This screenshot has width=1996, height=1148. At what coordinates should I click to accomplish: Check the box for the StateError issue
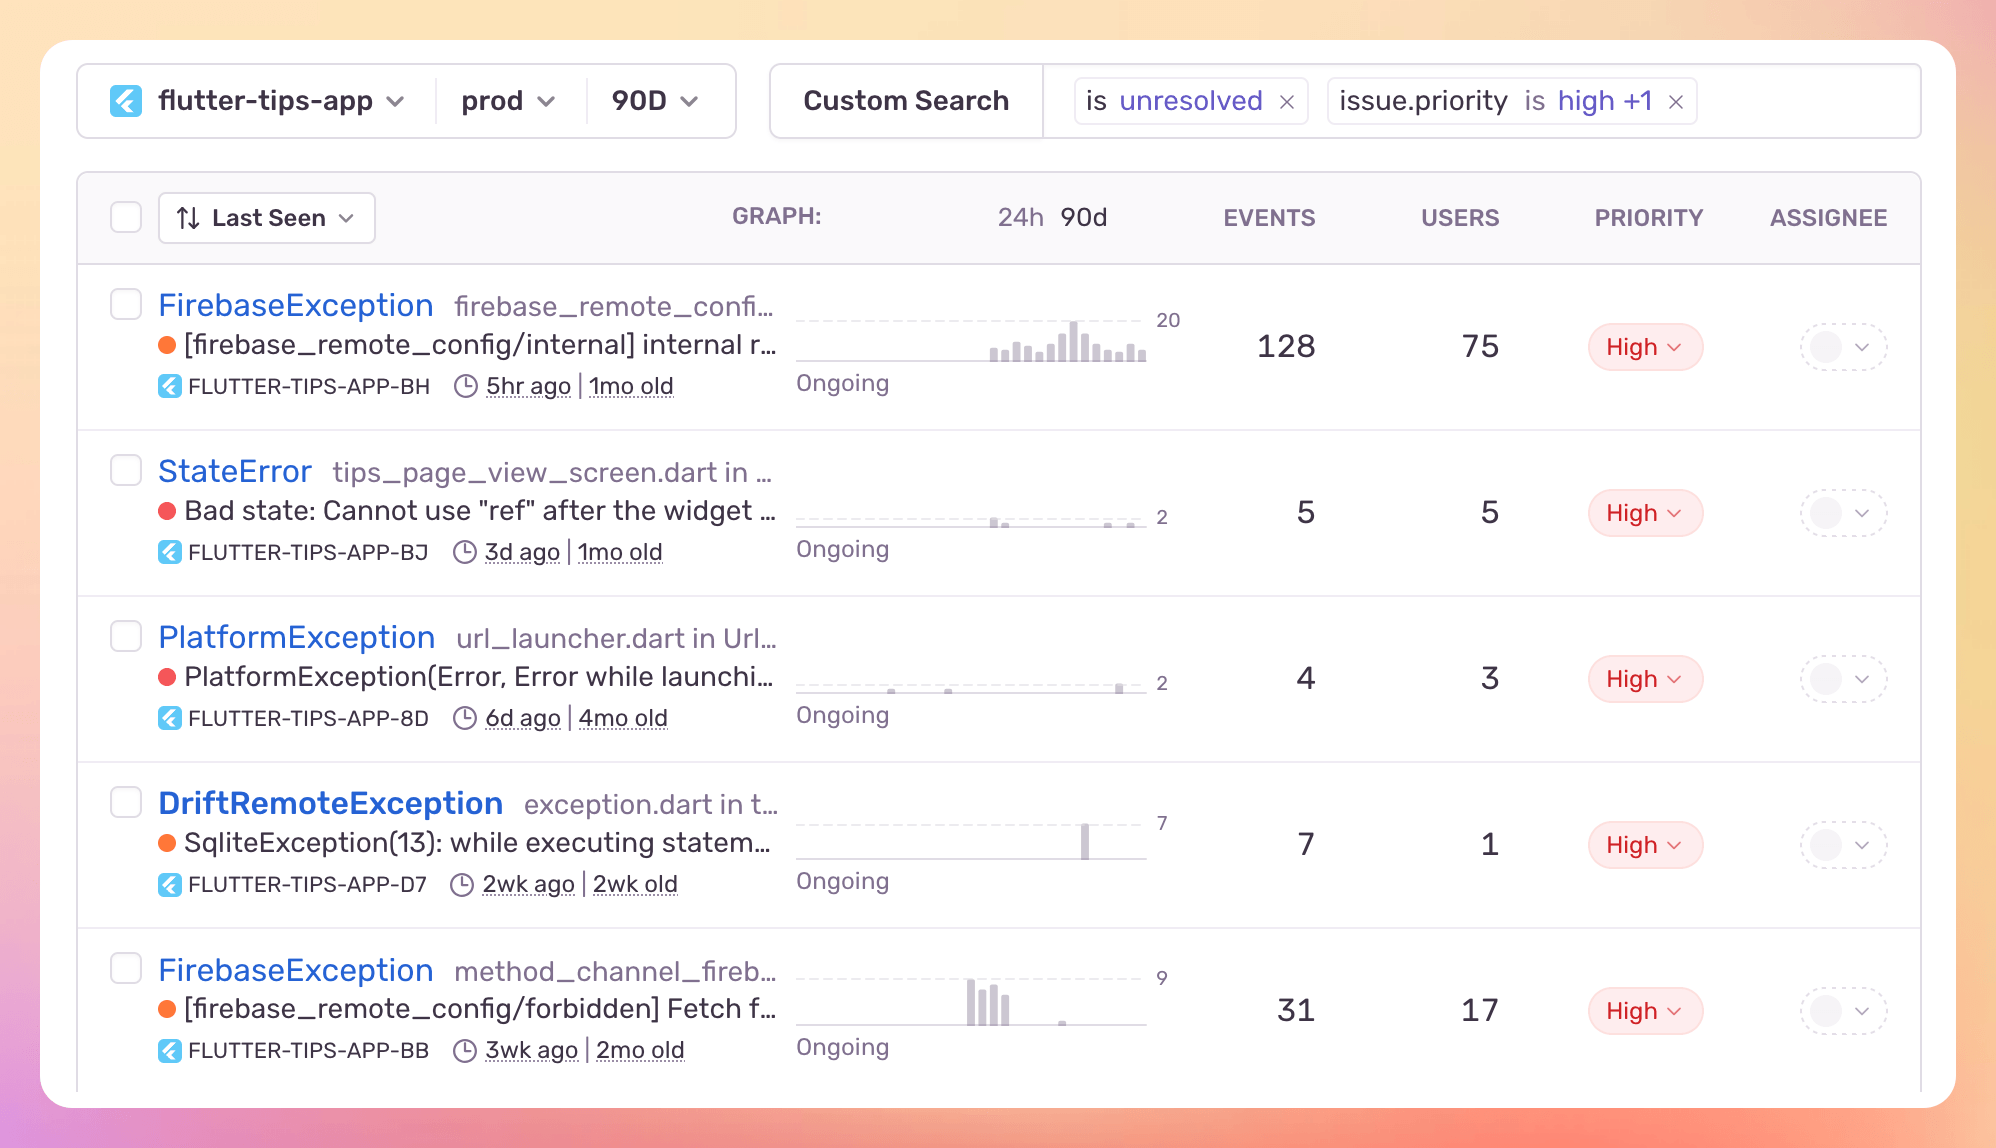coord(126,470)
